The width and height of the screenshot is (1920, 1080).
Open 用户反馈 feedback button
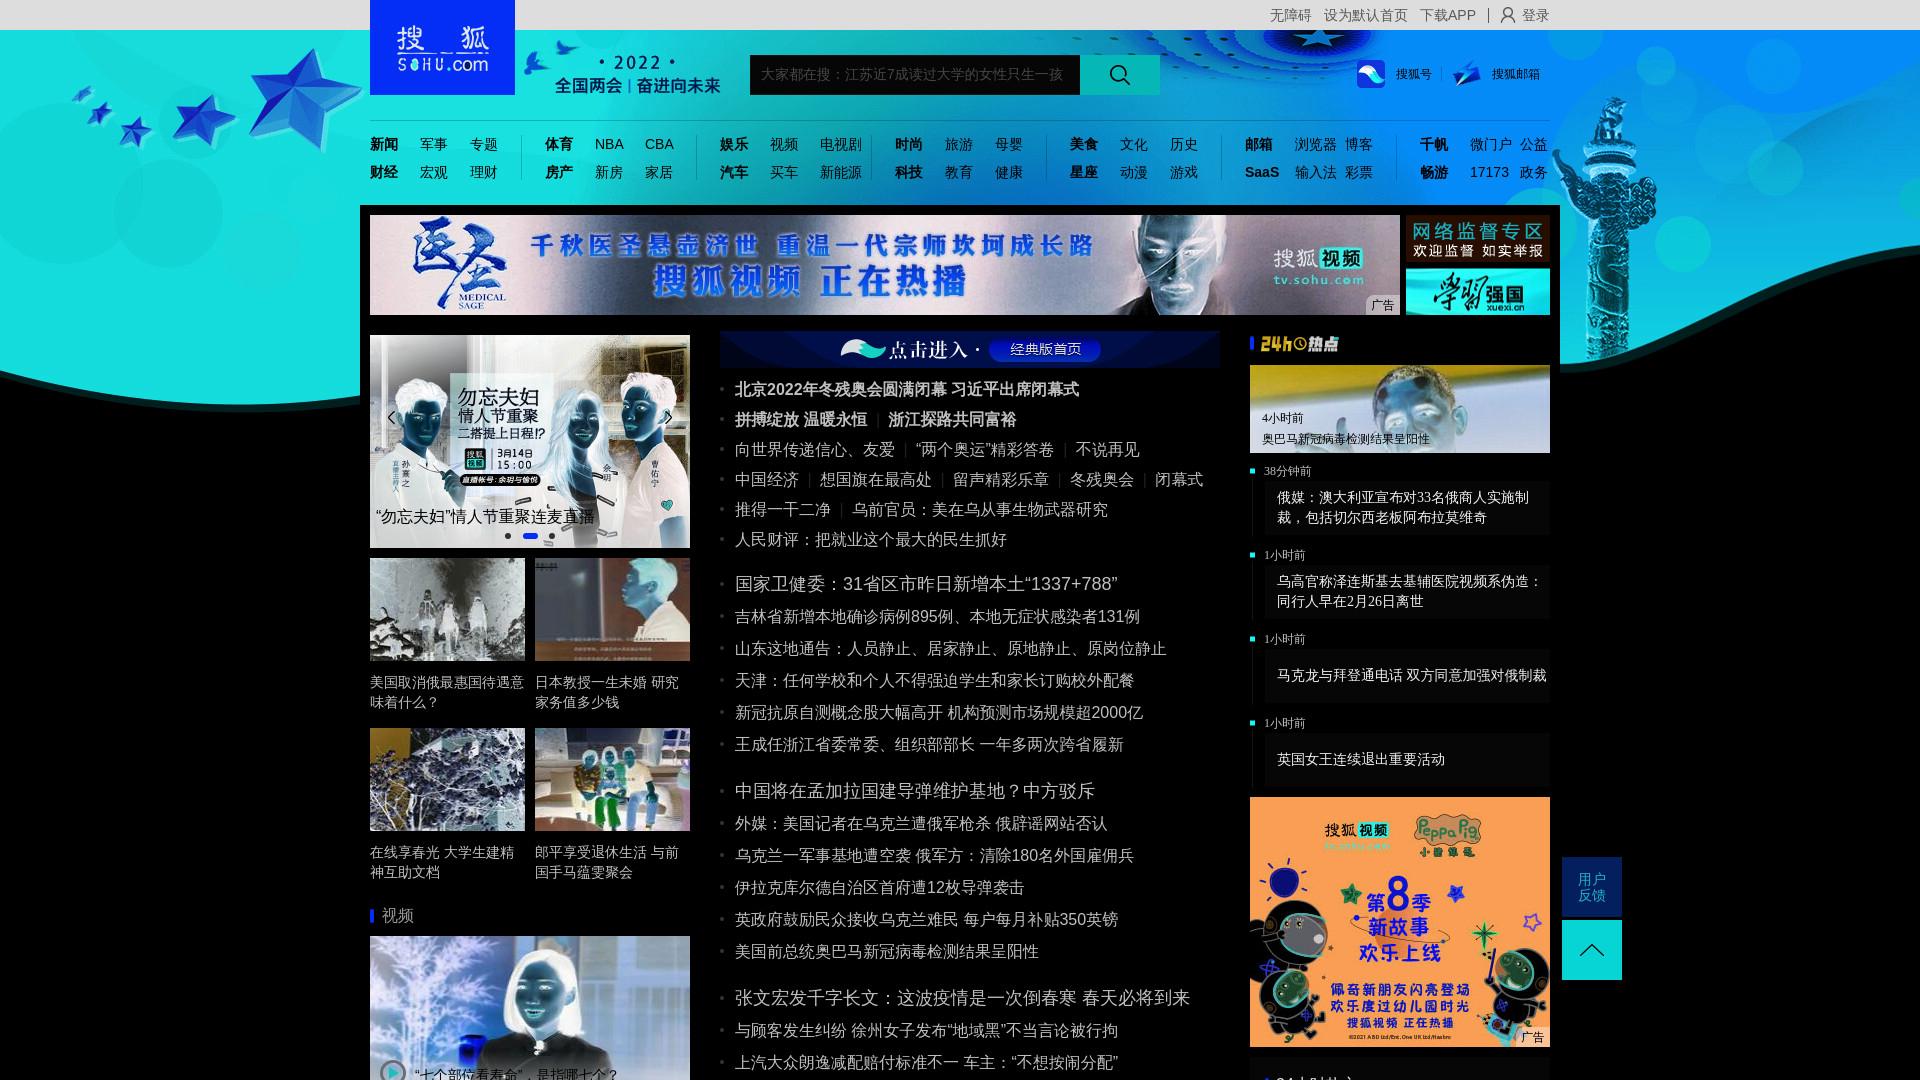point(1592,887)
